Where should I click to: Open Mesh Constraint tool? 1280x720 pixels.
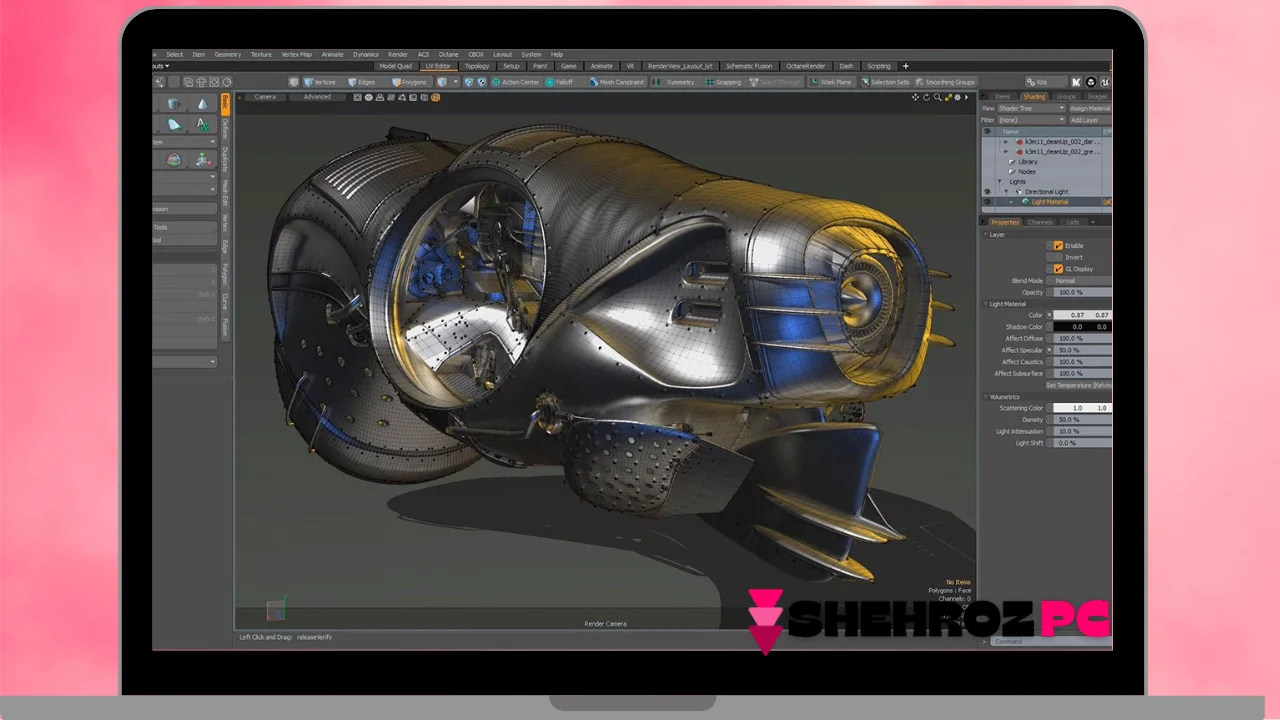point(617,82)
